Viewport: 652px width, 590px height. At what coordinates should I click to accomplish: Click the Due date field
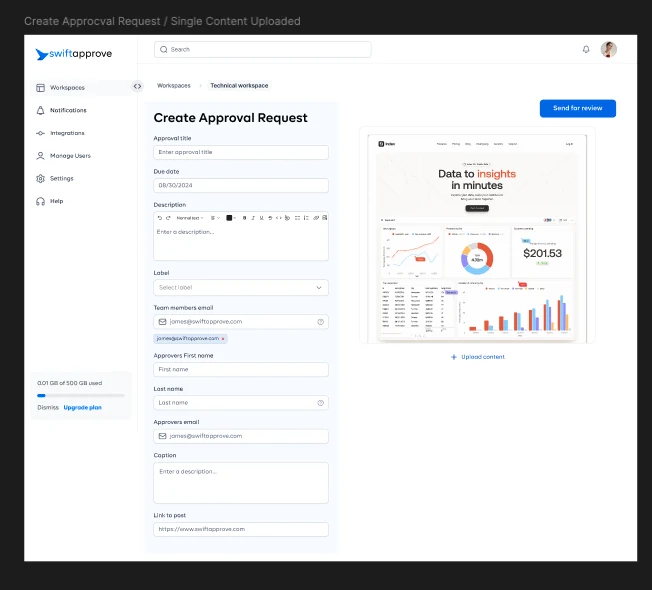coord(241,185)
